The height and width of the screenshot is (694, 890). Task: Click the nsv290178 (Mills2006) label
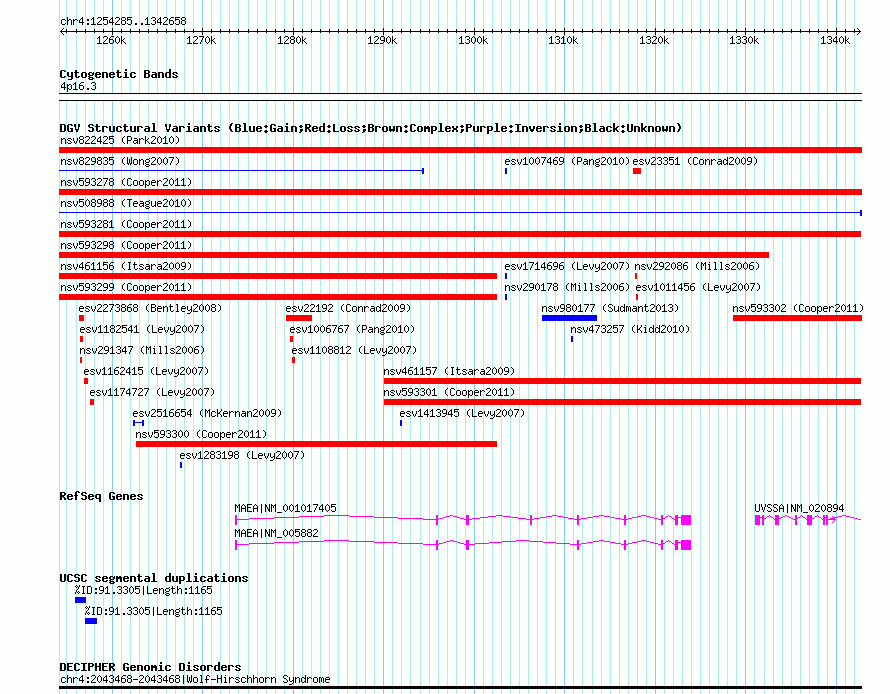tap(567, 287)
